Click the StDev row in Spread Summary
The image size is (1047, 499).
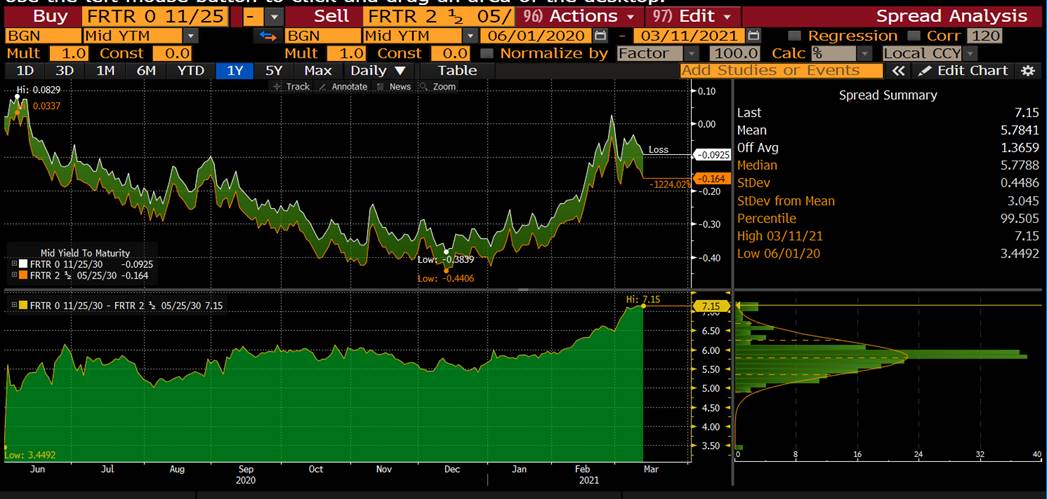coord(888,182)
